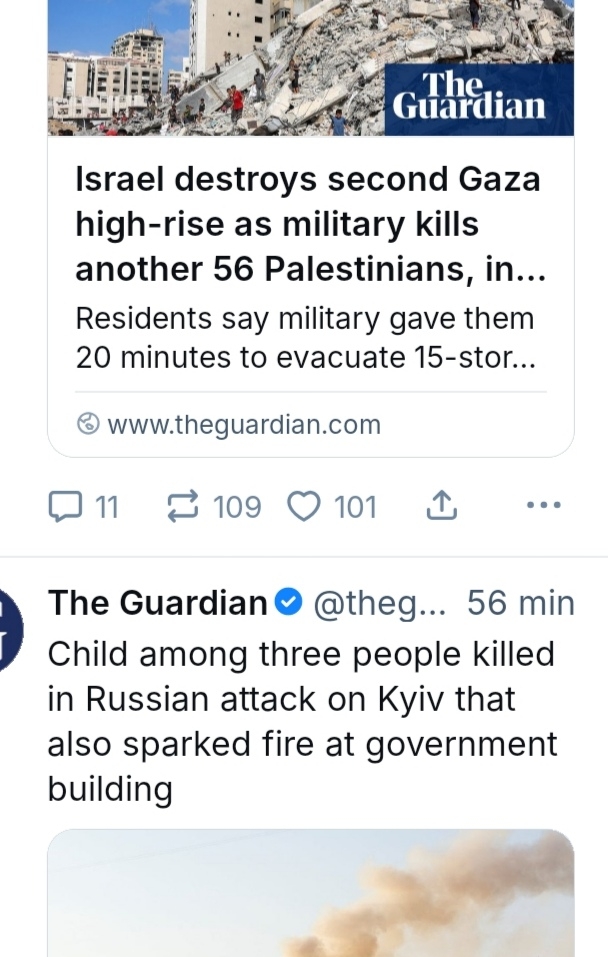
Task: Share the Gaza high-rise post
Action: pos(441,507)
